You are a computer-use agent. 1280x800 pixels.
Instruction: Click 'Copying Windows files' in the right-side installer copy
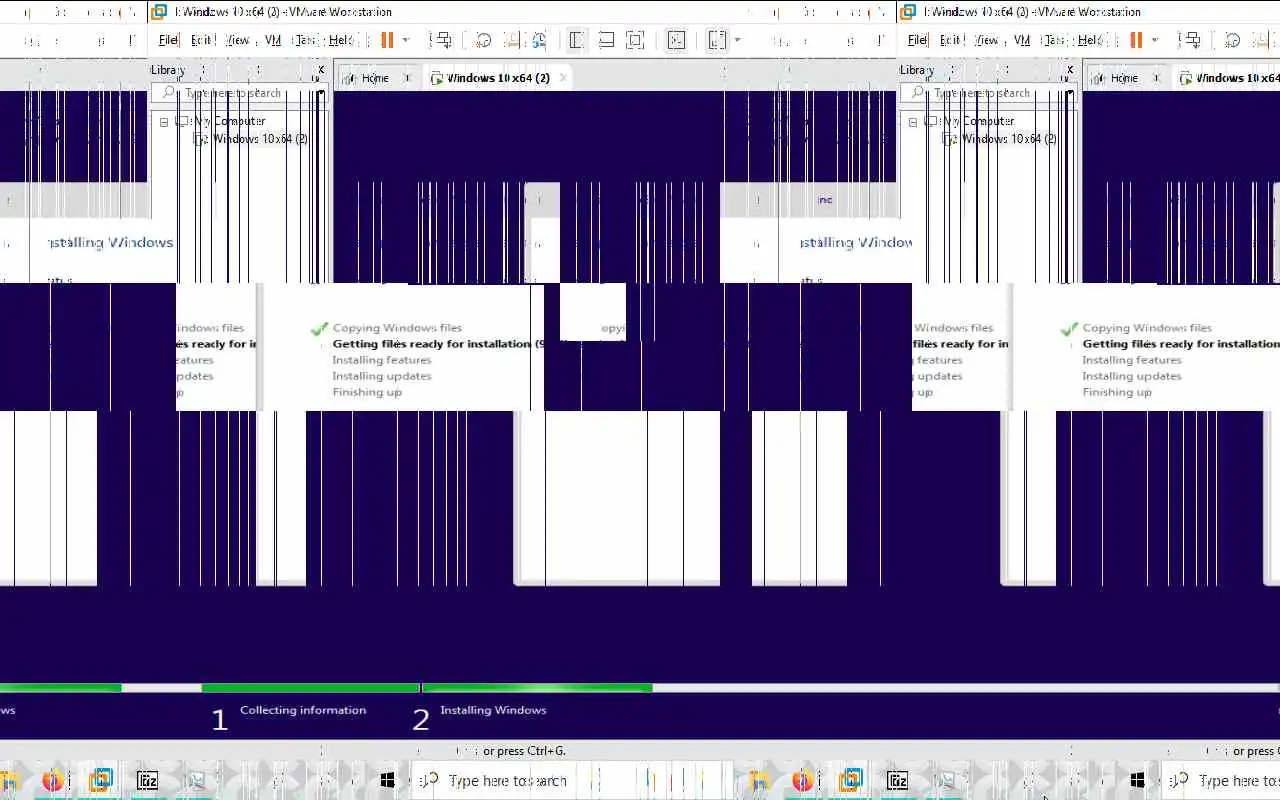pos(1147,328)
